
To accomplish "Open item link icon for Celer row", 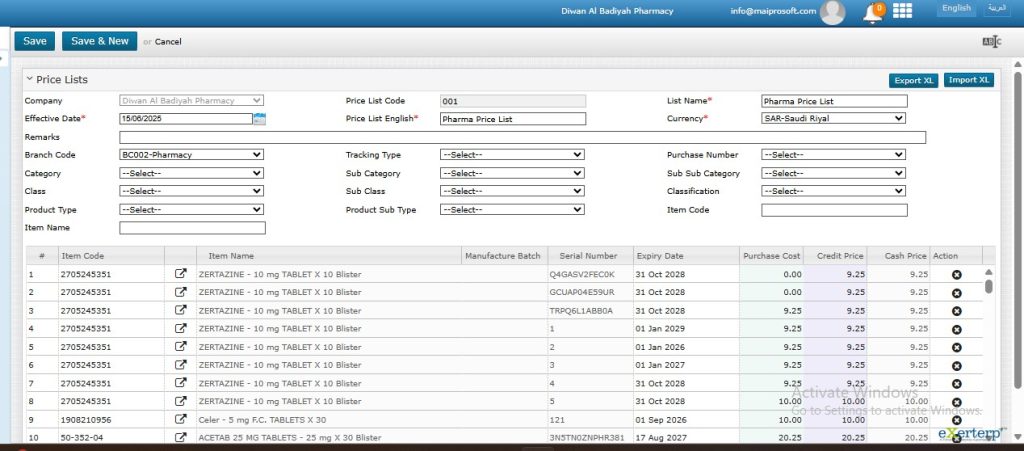I will [181, 420].
